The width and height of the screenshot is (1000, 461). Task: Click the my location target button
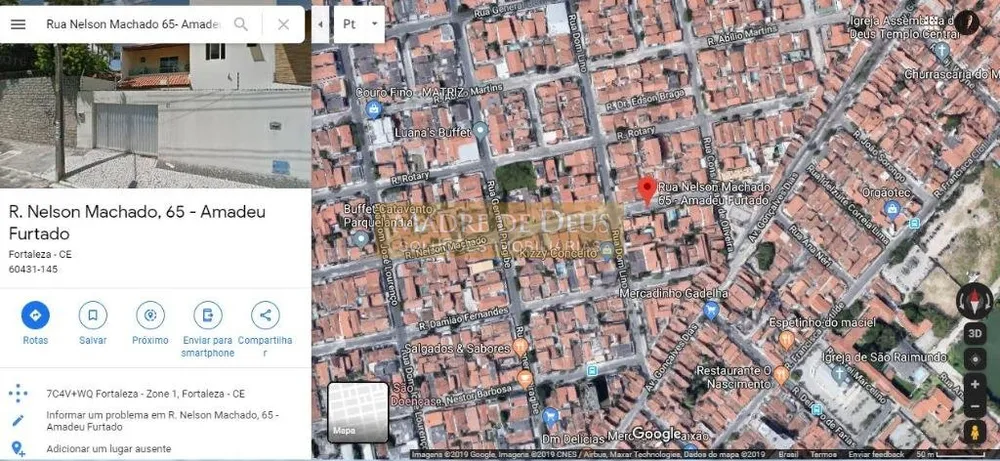tap(974, 360)
